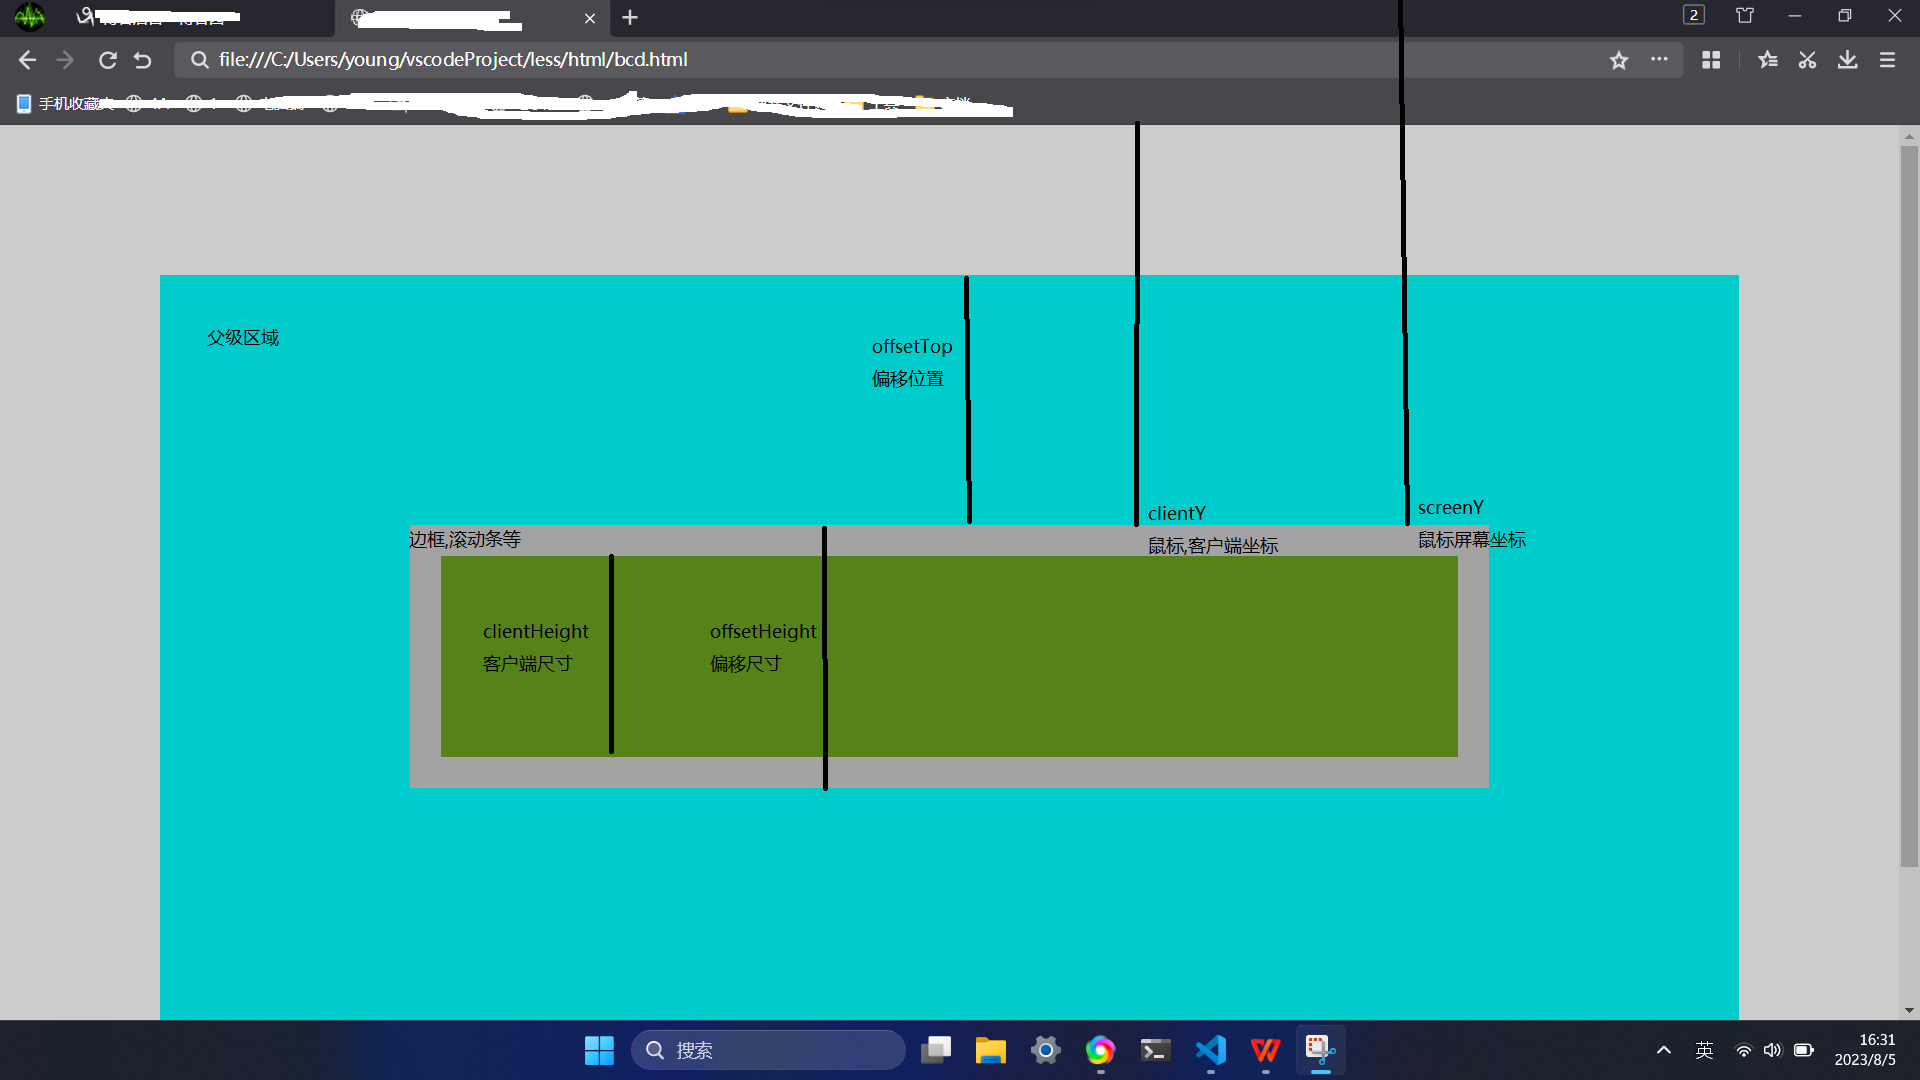
Task: Click the undo restore tab arrow
Action: coord(143,60)
